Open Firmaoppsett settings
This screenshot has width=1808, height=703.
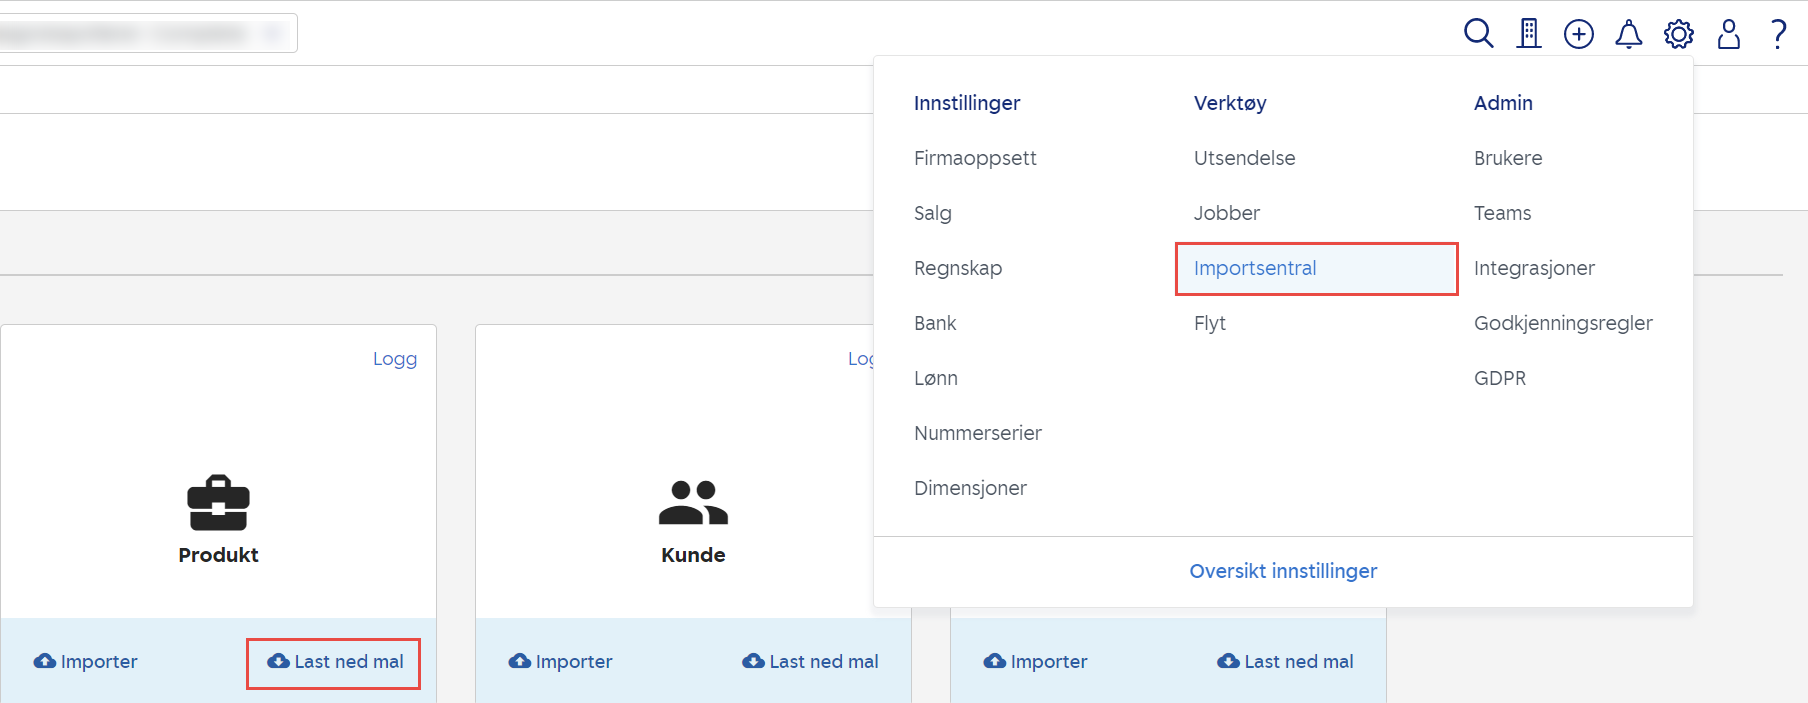(x=975, y=158)
